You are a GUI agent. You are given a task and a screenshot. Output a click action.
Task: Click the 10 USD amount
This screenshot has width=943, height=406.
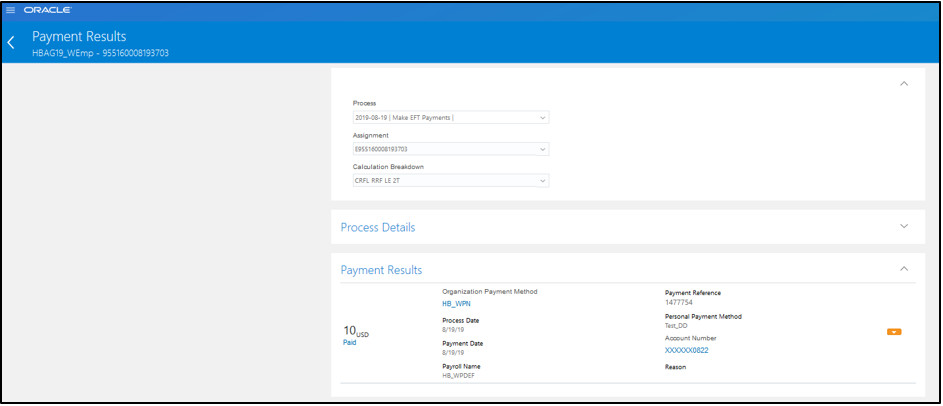pyautogui.click(x=355, y=331)
